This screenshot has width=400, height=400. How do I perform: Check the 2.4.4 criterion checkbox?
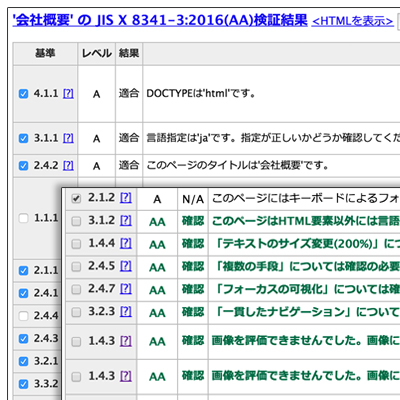point(23,316)
